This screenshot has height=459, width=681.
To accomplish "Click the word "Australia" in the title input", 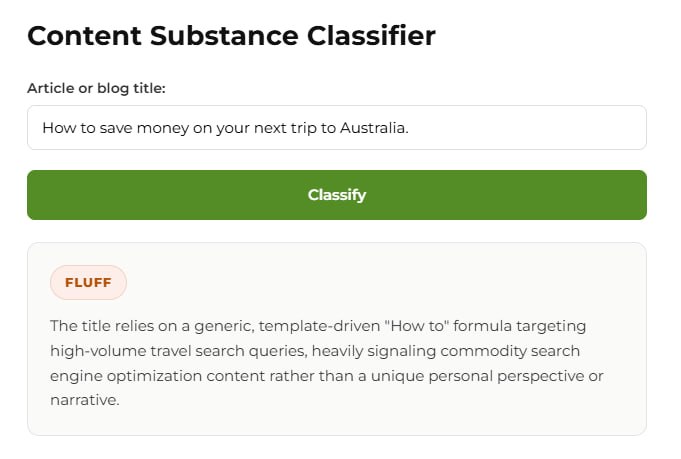I will pyautogui.click(x=373, y=128).
